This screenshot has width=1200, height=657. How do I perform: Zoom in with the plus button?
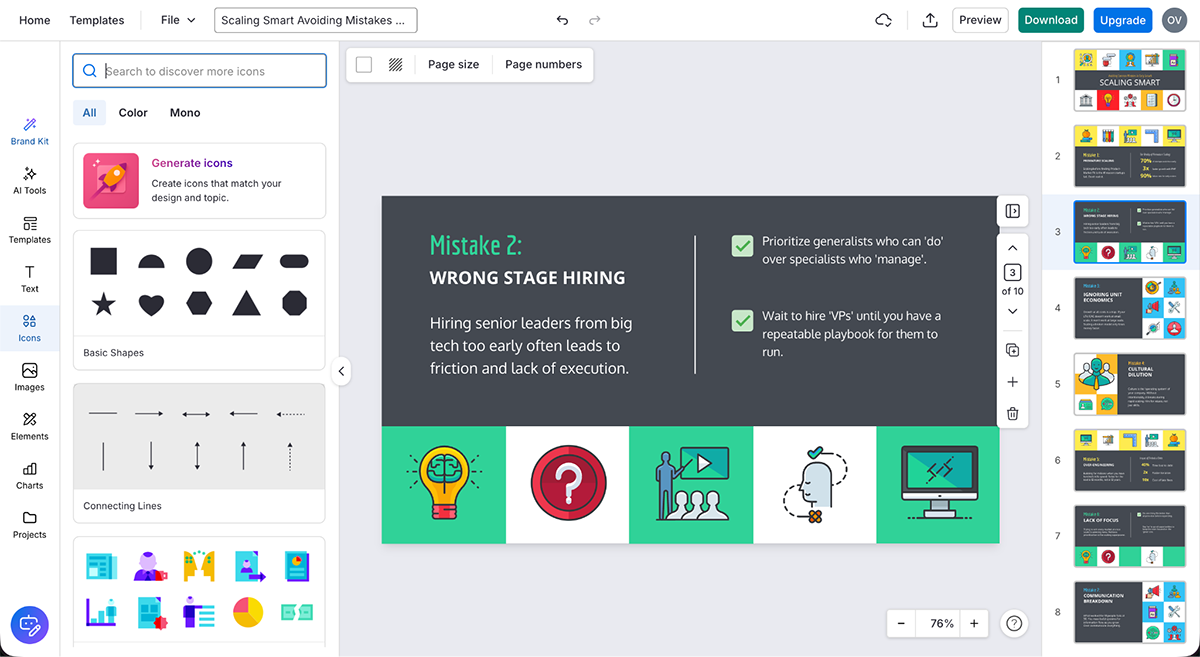point(973,623)
